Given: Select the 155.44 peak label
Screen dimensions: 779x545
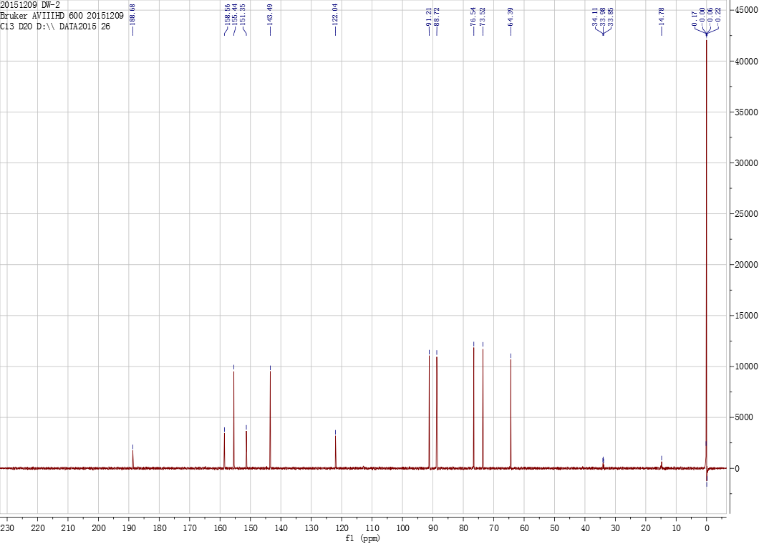Looking at the screenshot, I should click(x=235, y=14).
